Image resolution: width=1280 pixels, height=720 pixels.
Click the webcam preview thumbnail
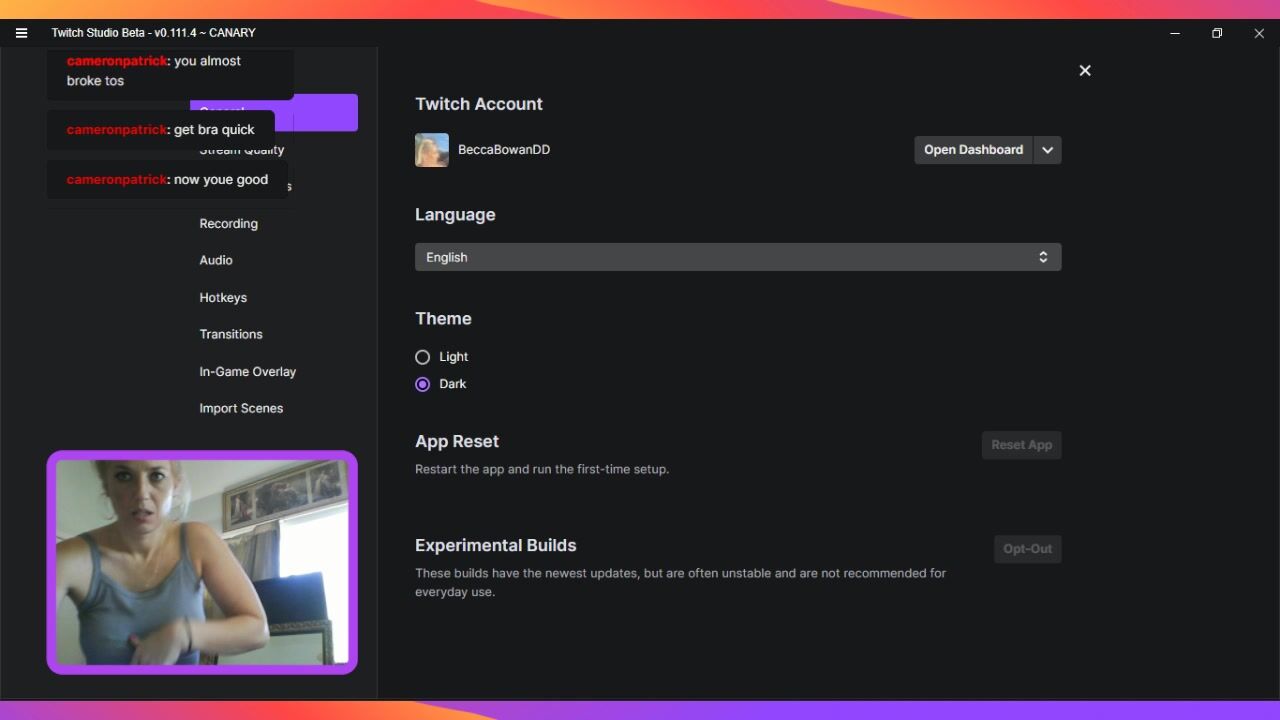tap(202, 562)
